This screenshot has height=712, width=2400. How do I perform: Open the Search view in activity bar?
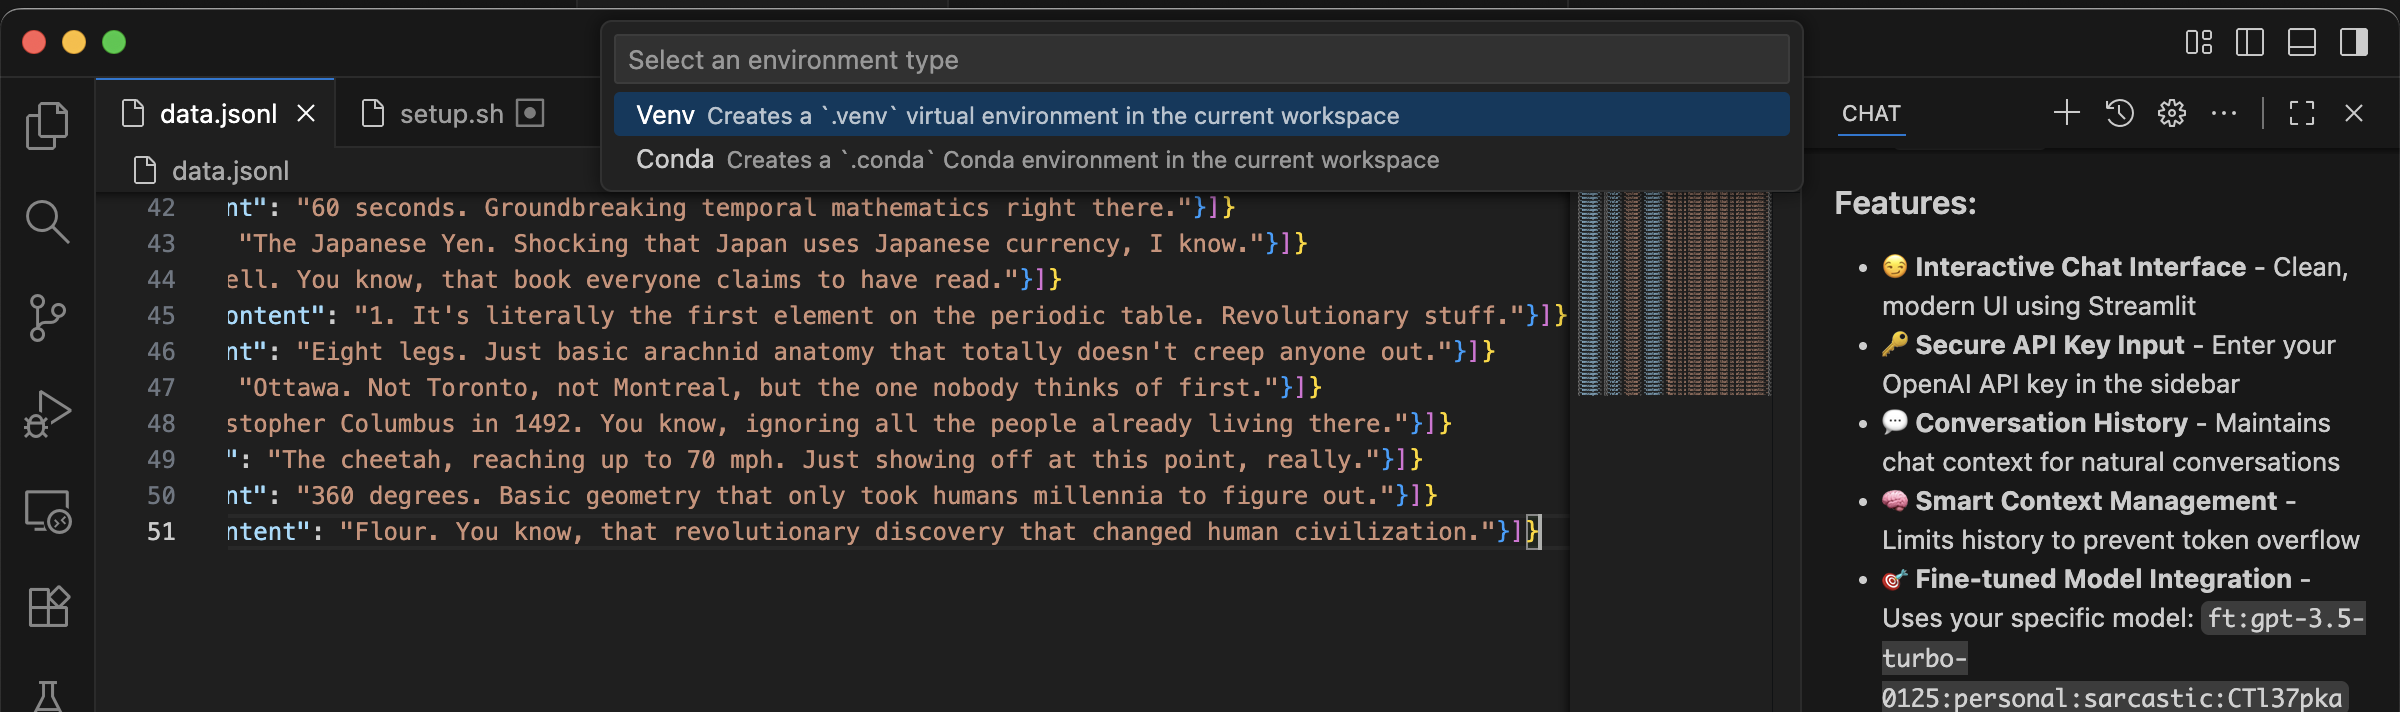(47, 221)
